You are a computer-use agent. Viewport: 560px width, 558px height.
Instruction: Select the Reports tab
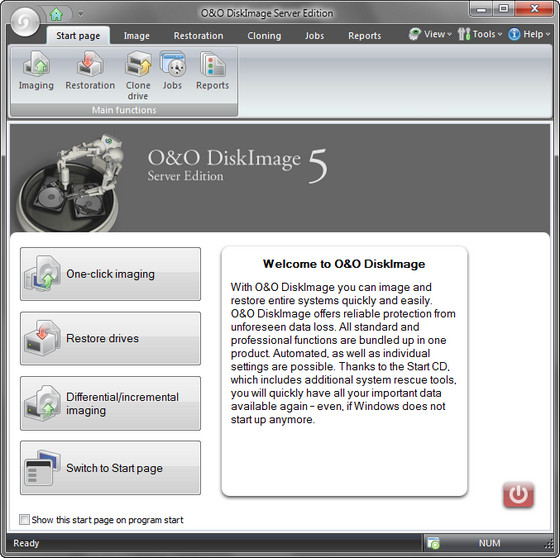(365, 36)
